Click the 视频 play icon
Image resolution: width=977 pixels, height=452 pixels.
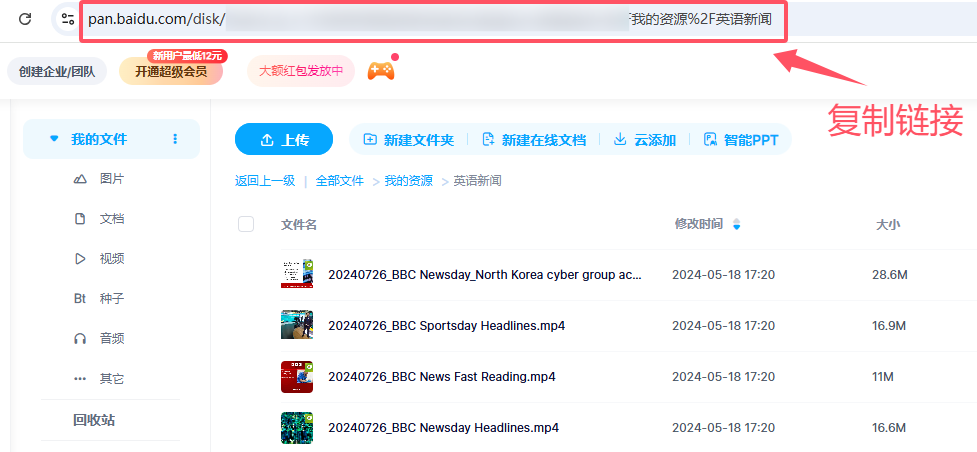[80, 259]
